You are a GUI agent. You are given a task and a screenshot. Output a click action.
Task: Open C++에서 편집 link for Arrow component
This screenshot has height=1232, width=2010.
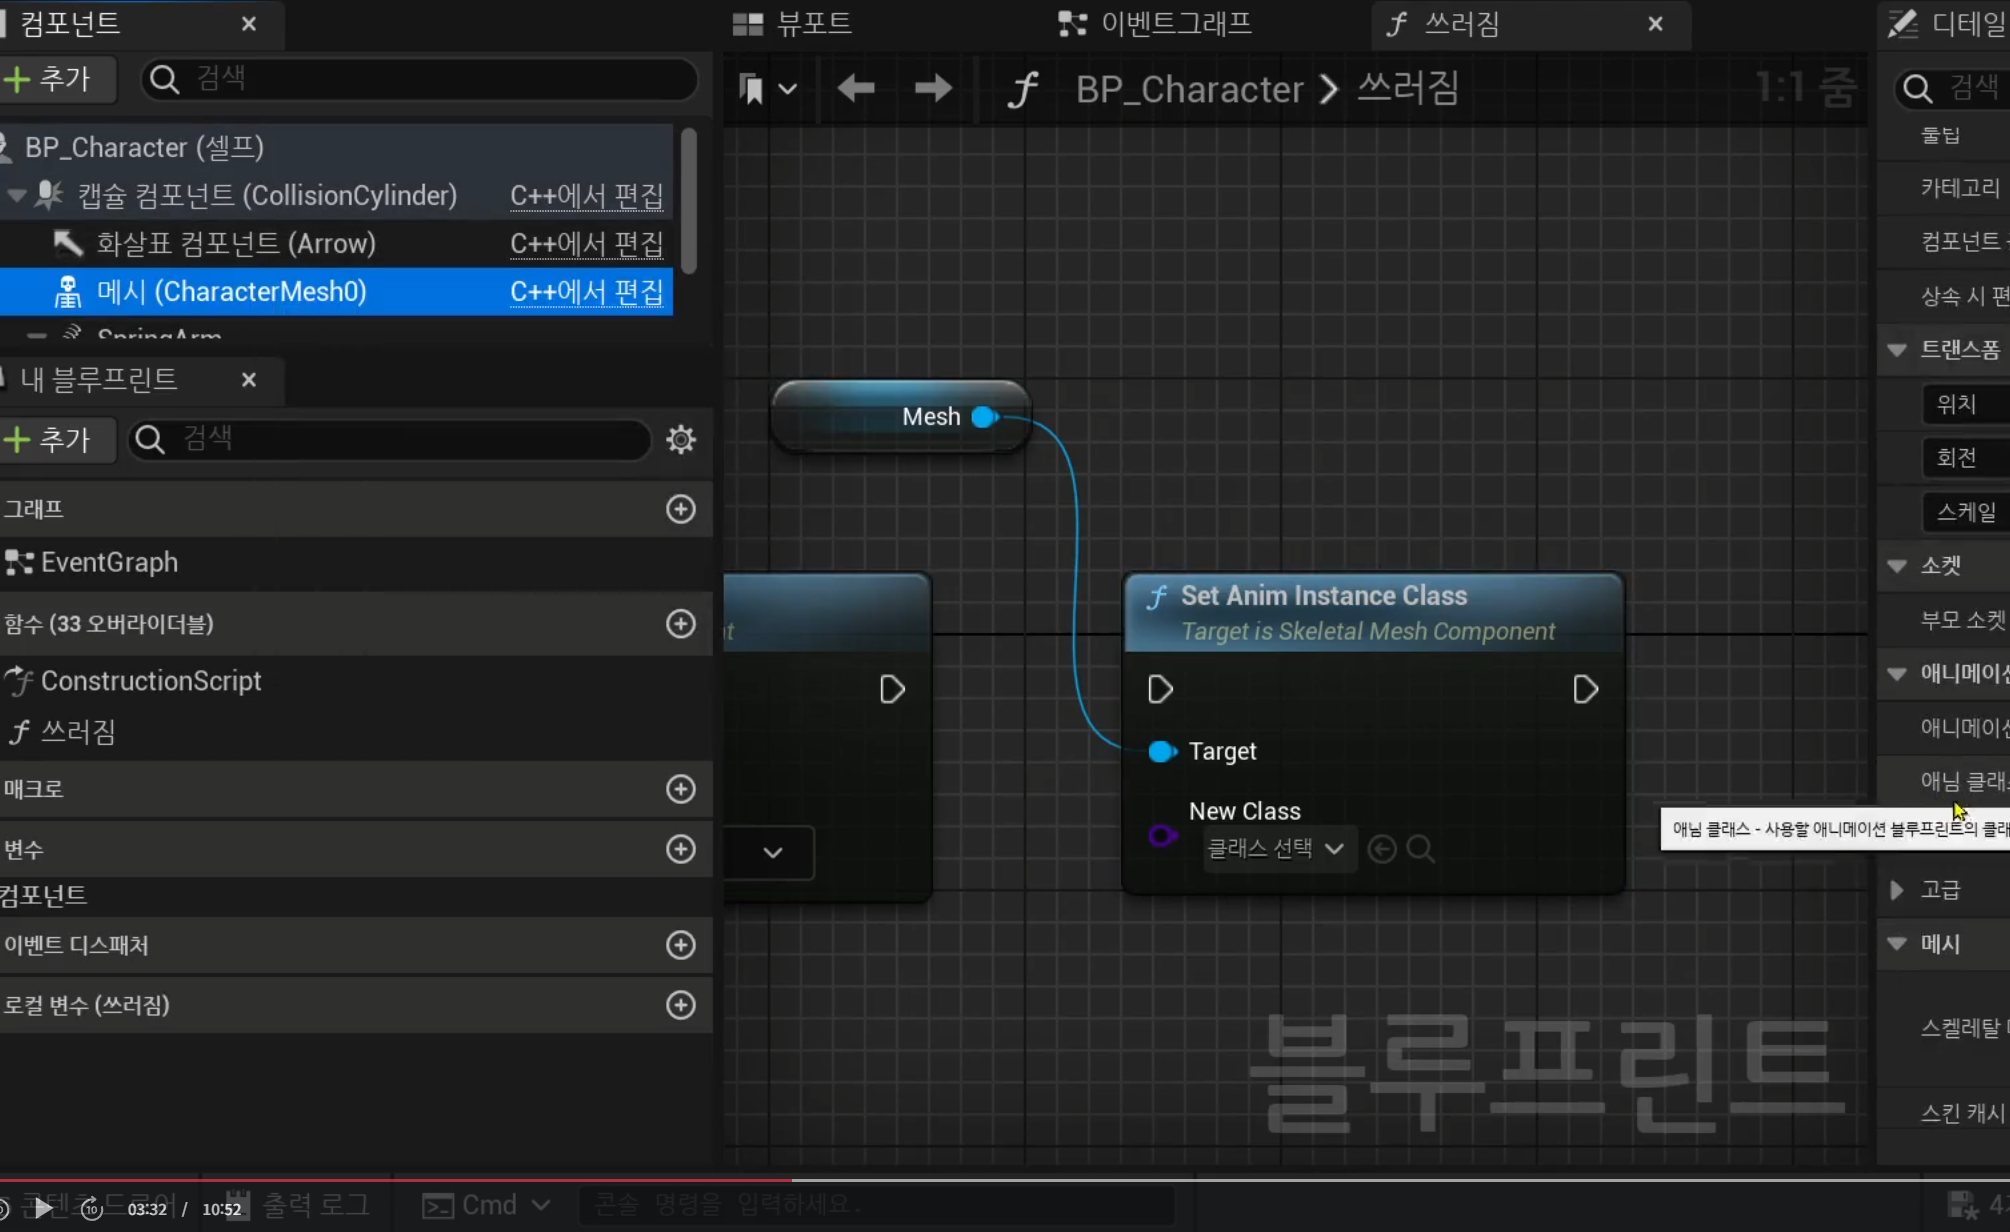586,243
